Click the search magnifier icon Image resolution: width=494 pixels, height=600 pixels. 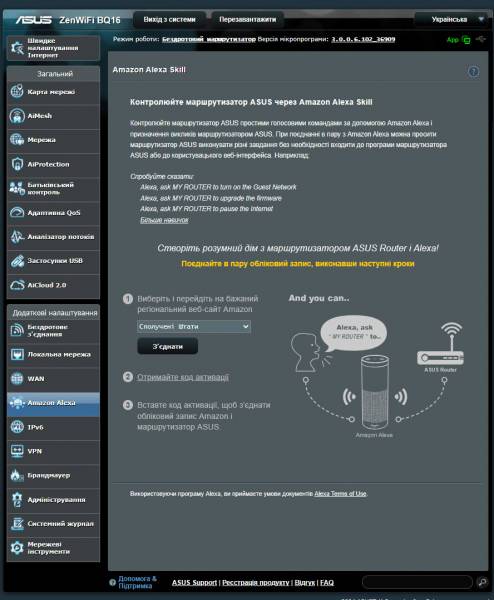tap(483, 582)
